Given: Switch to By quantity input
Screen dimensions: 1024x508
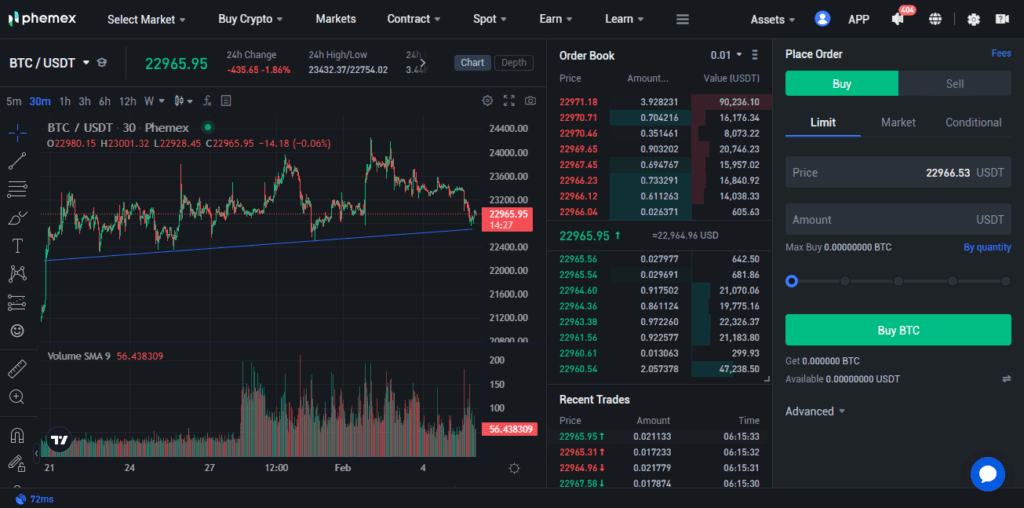Looking at the screenshot, I should 987,247.
